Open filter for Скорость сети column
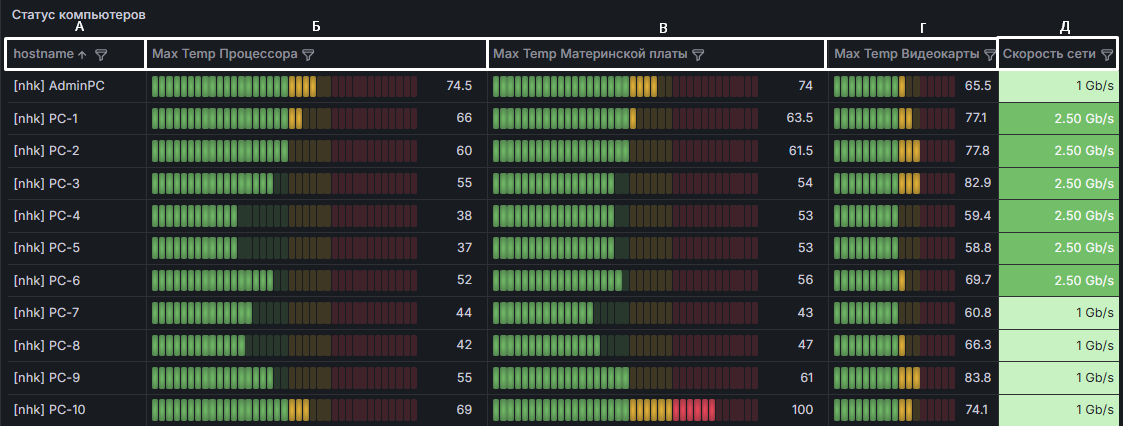Viewport: 1123px width, 426px height. click(x=1107, y=54)
